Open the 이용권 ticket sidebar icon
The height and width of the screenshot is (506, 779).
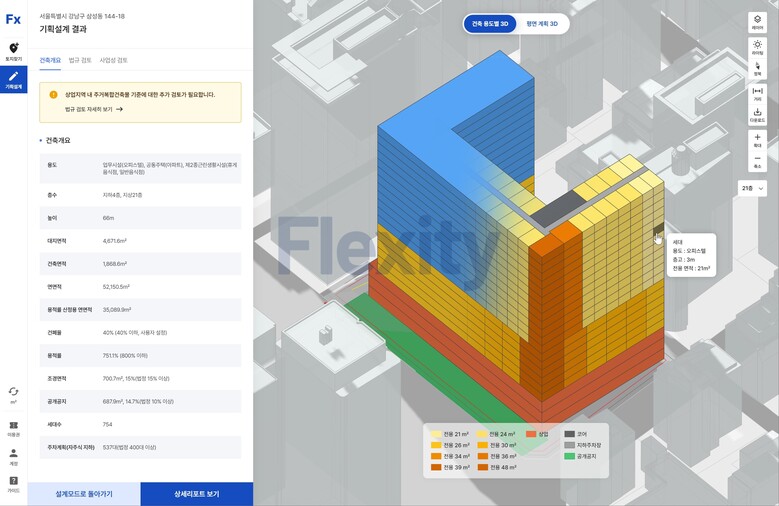click(13, 428)
